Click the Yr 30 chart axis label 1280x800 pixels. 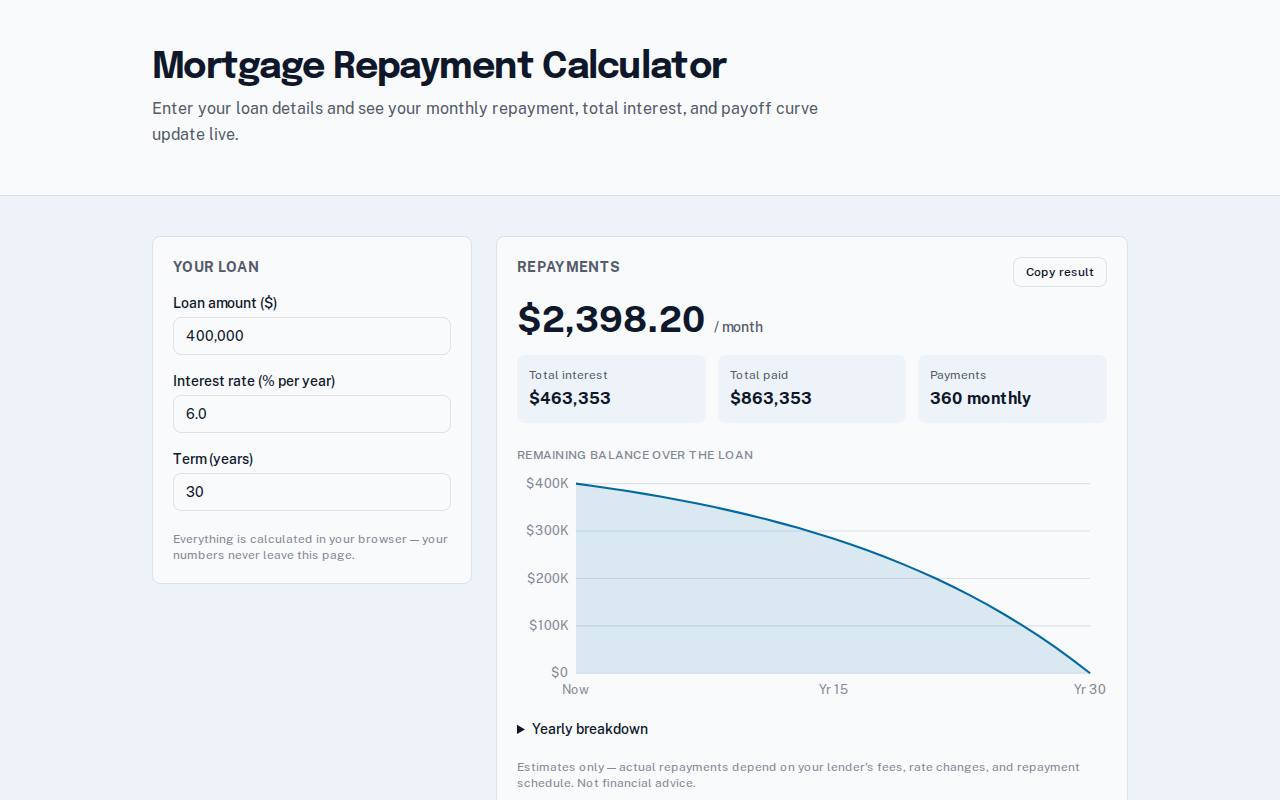[1090, 689]
